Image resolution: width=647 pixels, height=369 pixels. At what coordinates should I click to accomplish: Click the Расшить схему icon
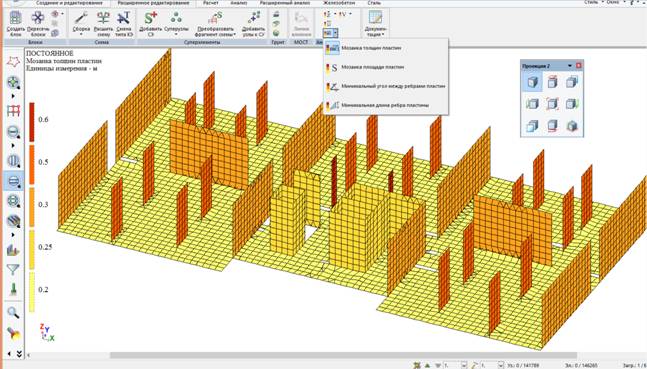pyautogui.click(x=103, y=24)
